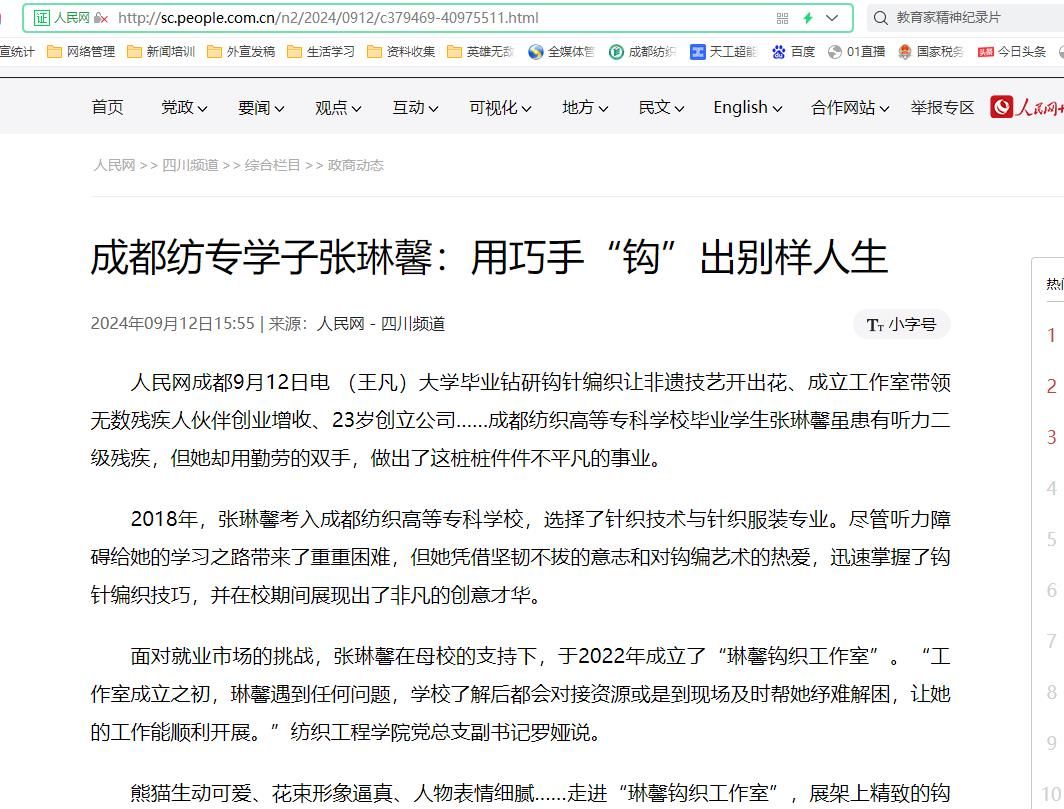The image size is (1064, 809).
Task: Expand the English language dropdown
Action: click(x=747, y=108)
